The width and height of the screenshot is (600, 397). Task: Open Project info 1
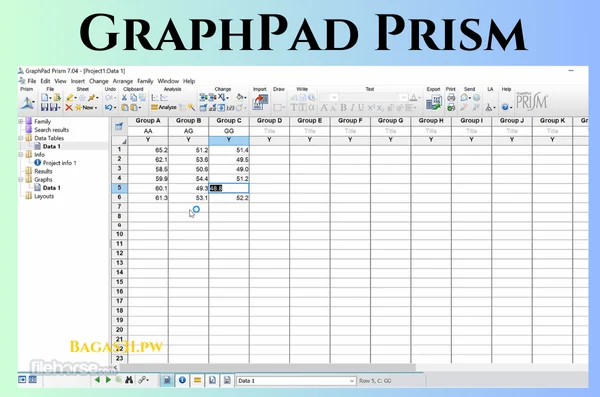pyautogui.click(x=59, y=163)
